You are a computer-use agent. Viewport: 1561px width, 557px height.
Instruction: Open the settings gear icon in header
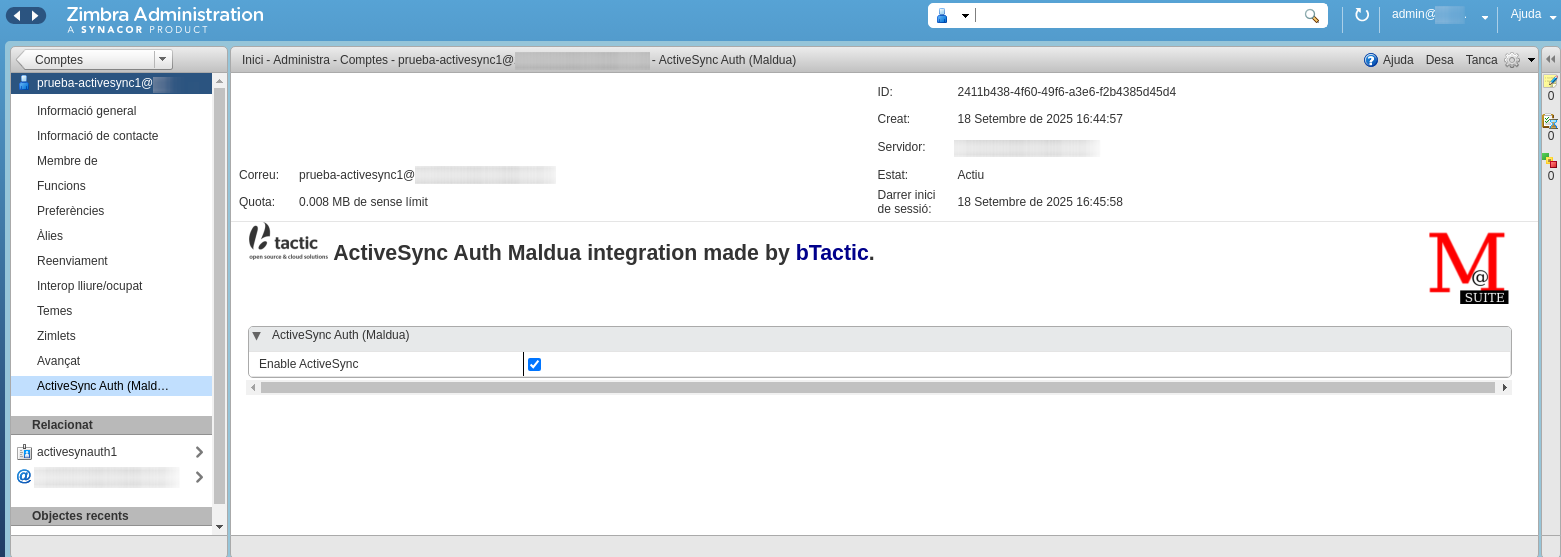click(1512, 60)
